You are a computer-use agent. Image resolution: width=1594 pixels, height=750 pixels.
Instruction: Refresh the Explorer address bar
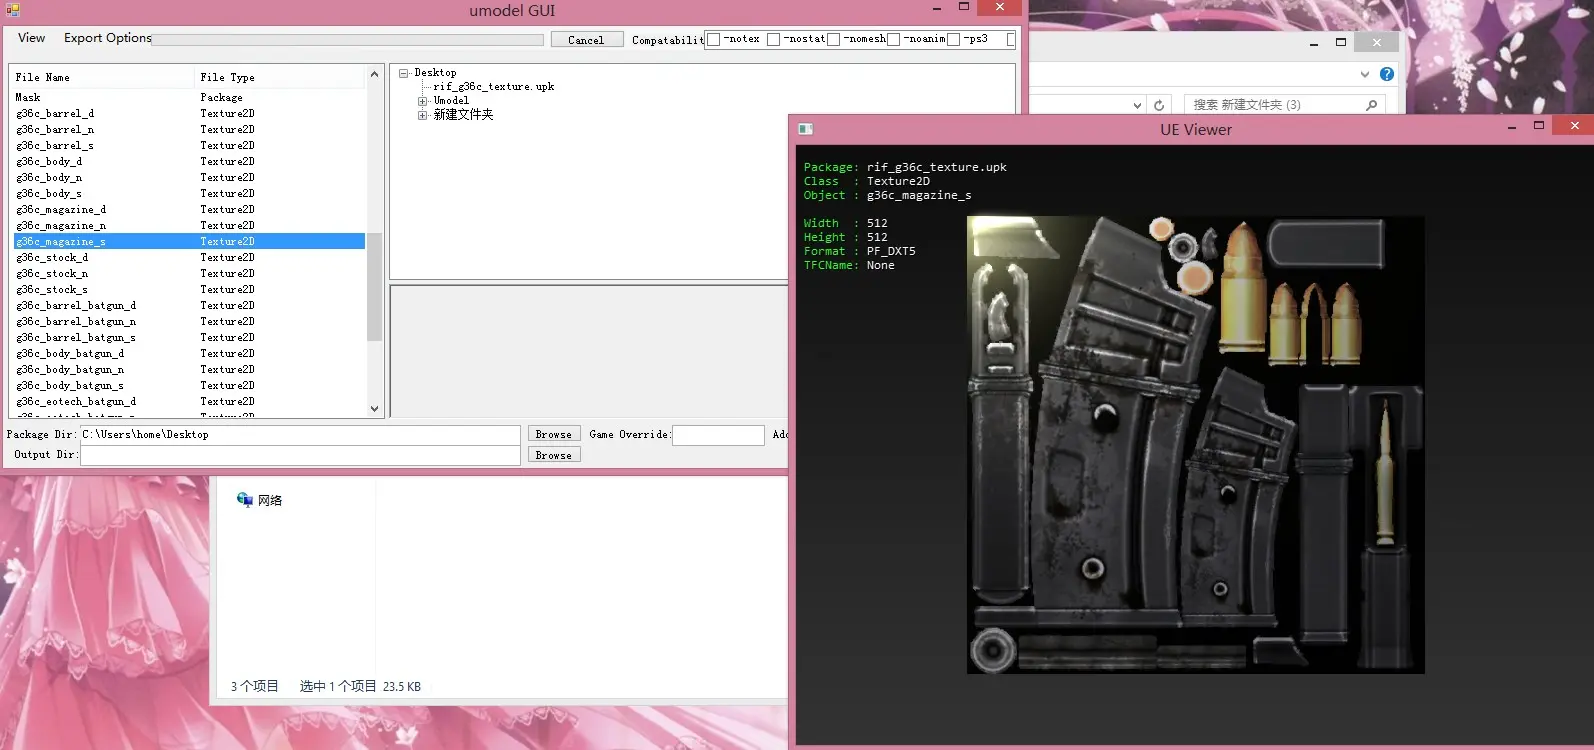(1159, 105)
